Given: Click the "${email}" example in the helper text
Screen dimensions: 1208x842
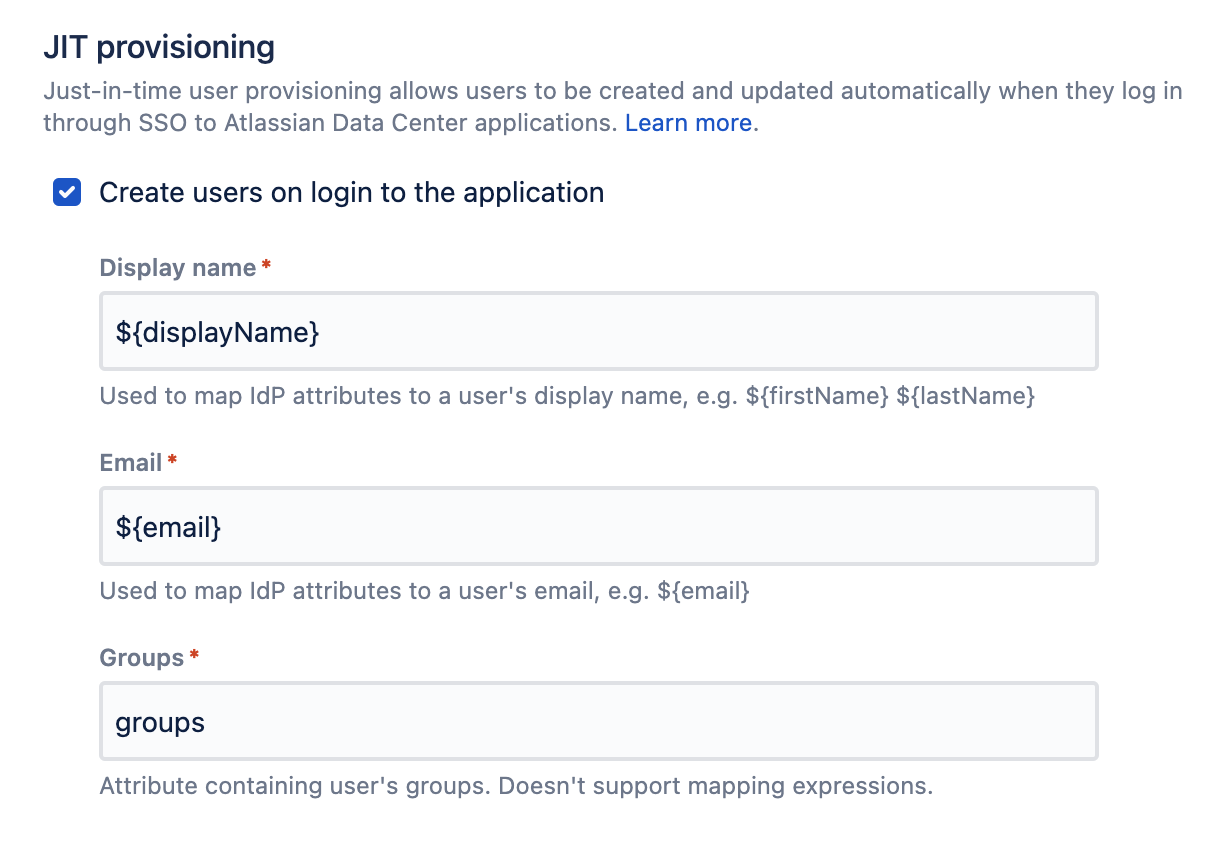Looking at the screenshot, I should (x=703, y=591).
